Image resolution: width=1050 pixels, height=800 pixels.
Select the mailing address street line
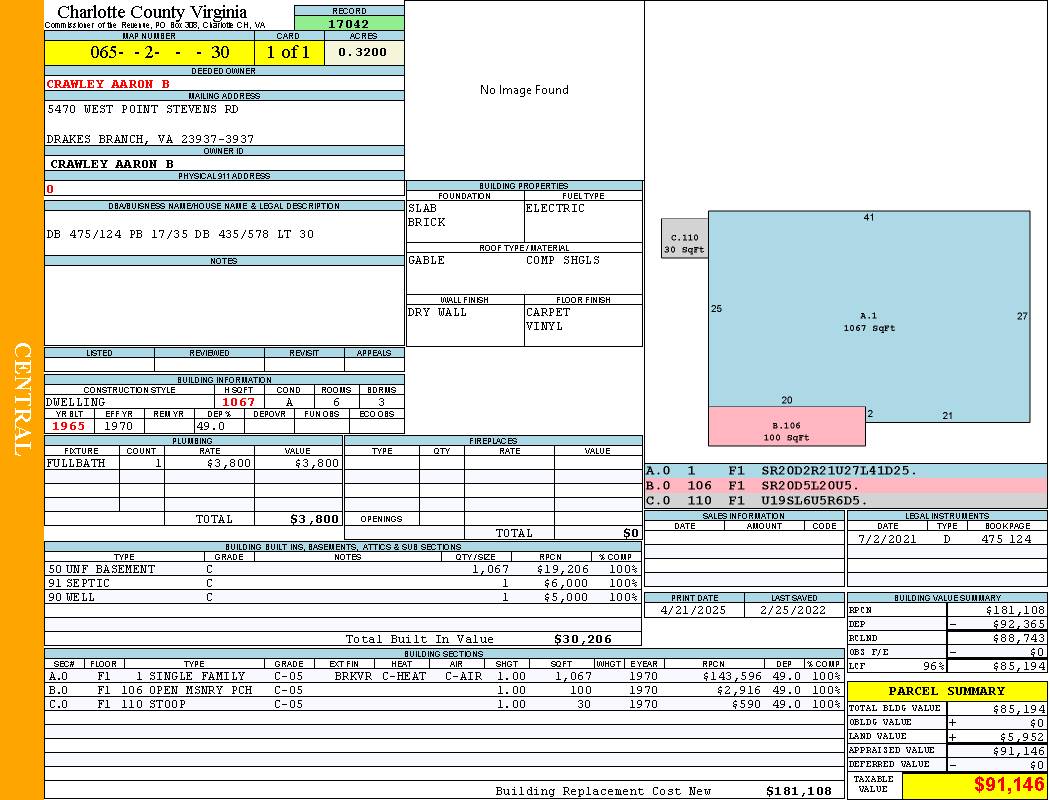point(143,109)
